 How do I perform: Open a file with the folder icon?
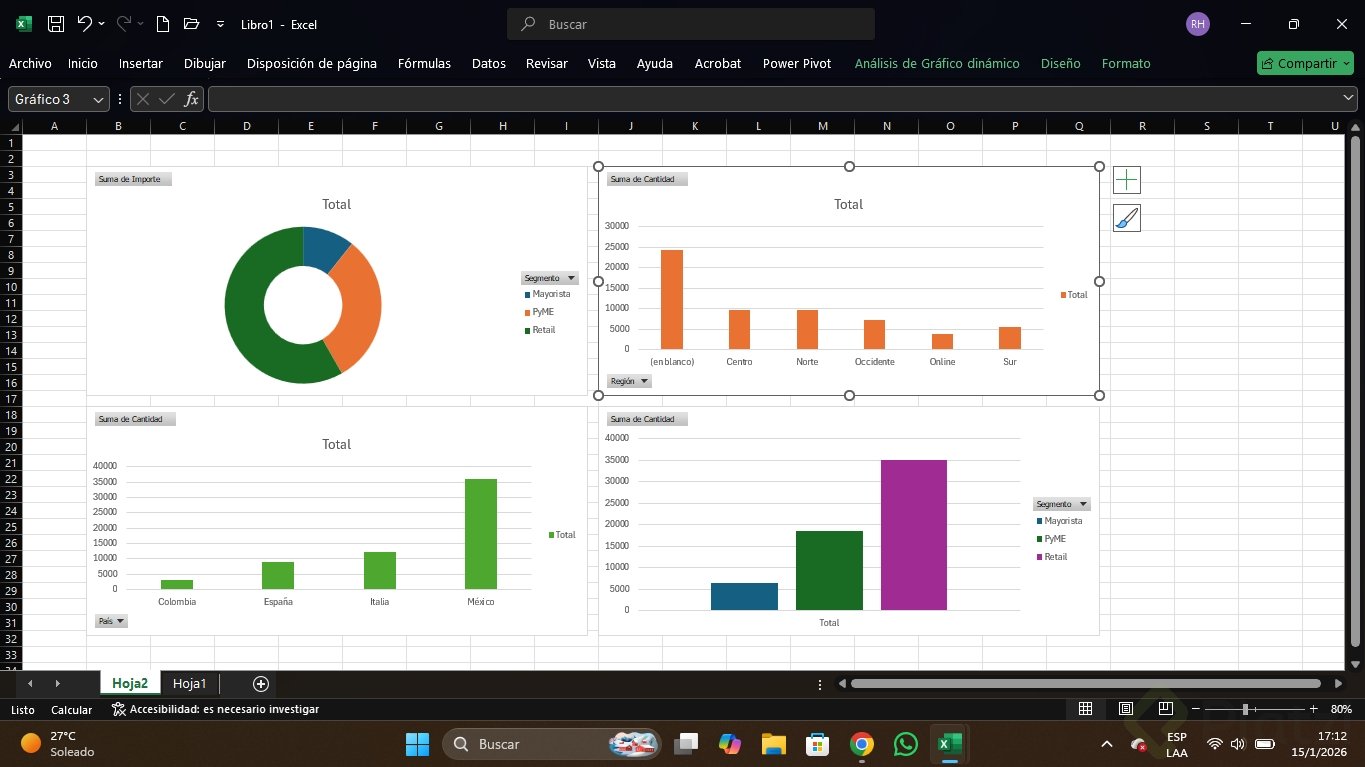click(x=192, y=24)
